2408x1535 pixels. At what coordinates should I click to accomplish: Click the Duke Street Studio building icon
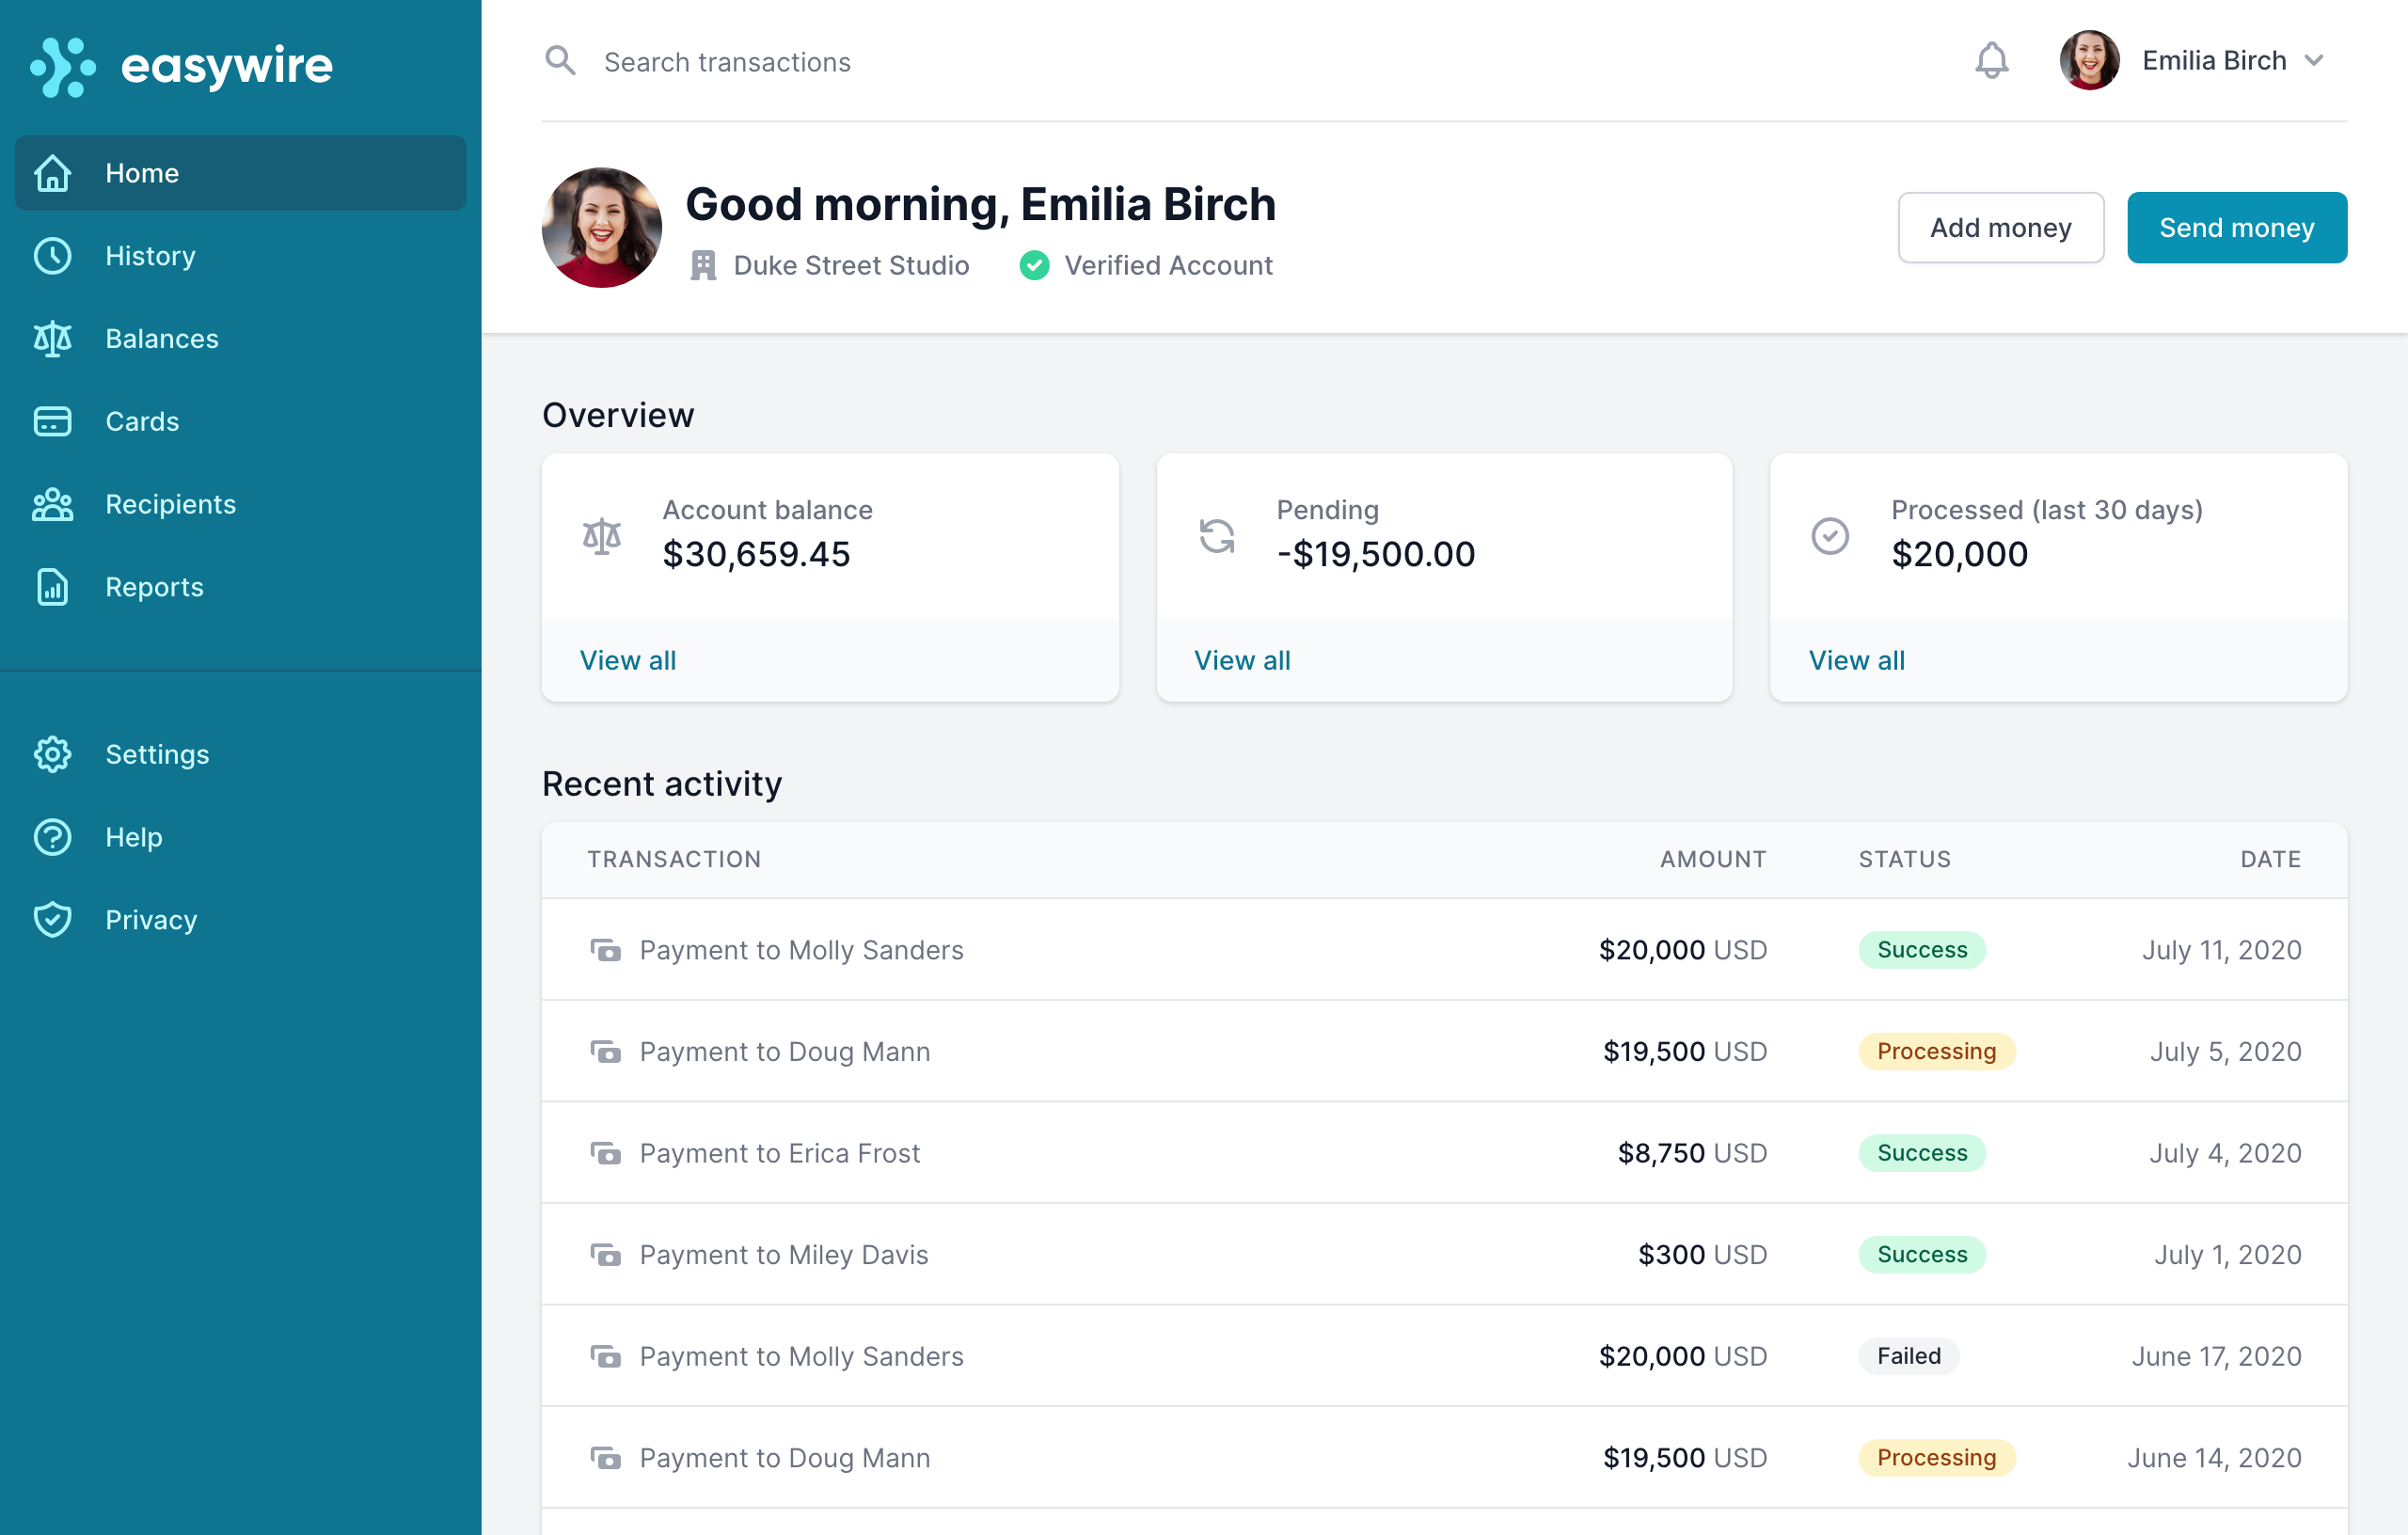pos(703,265)
